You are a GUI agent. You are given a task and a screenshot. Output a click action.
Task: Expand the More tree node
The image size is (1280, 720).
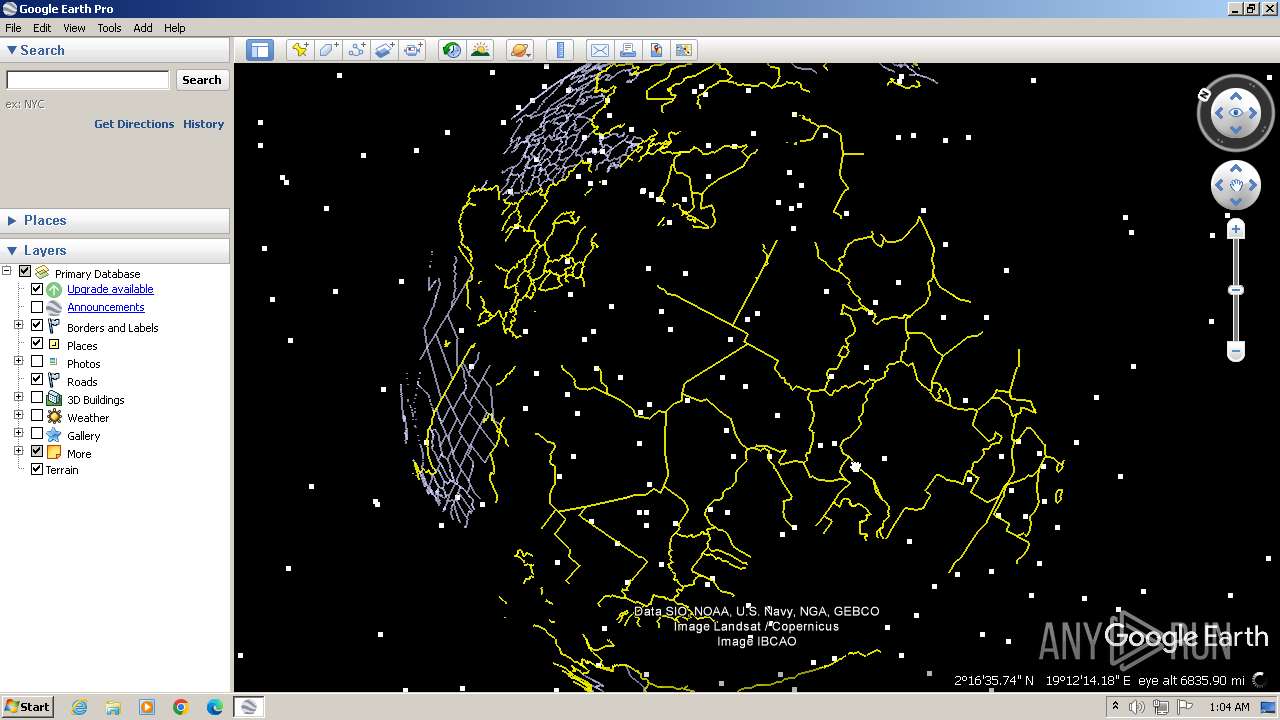[18, 451]
